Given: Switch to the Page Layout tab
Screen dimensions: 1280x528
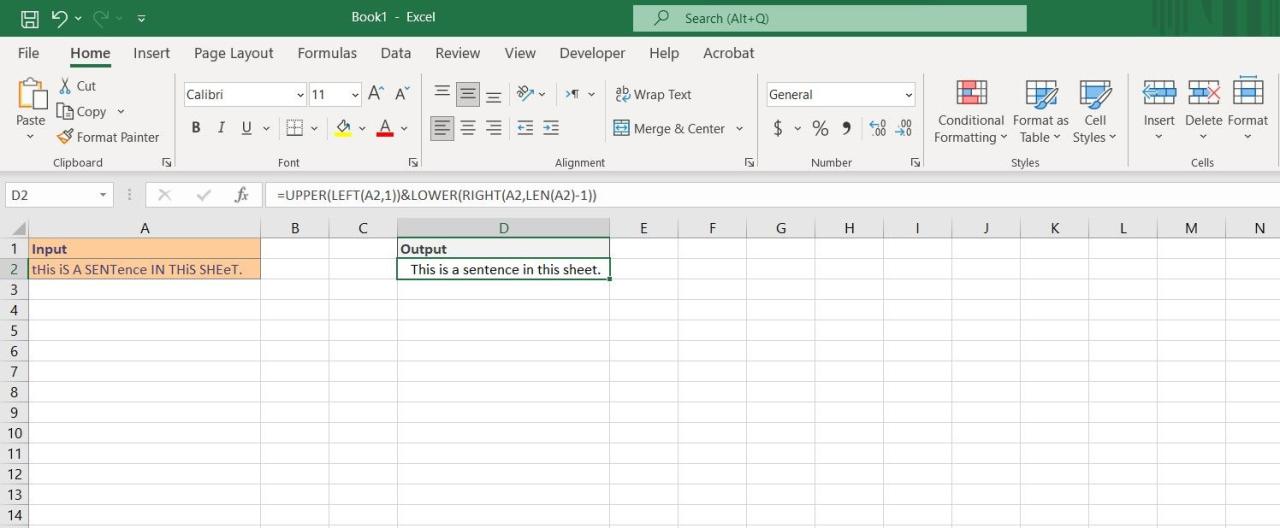Looking at the screenshot, I should pos(234,53).
